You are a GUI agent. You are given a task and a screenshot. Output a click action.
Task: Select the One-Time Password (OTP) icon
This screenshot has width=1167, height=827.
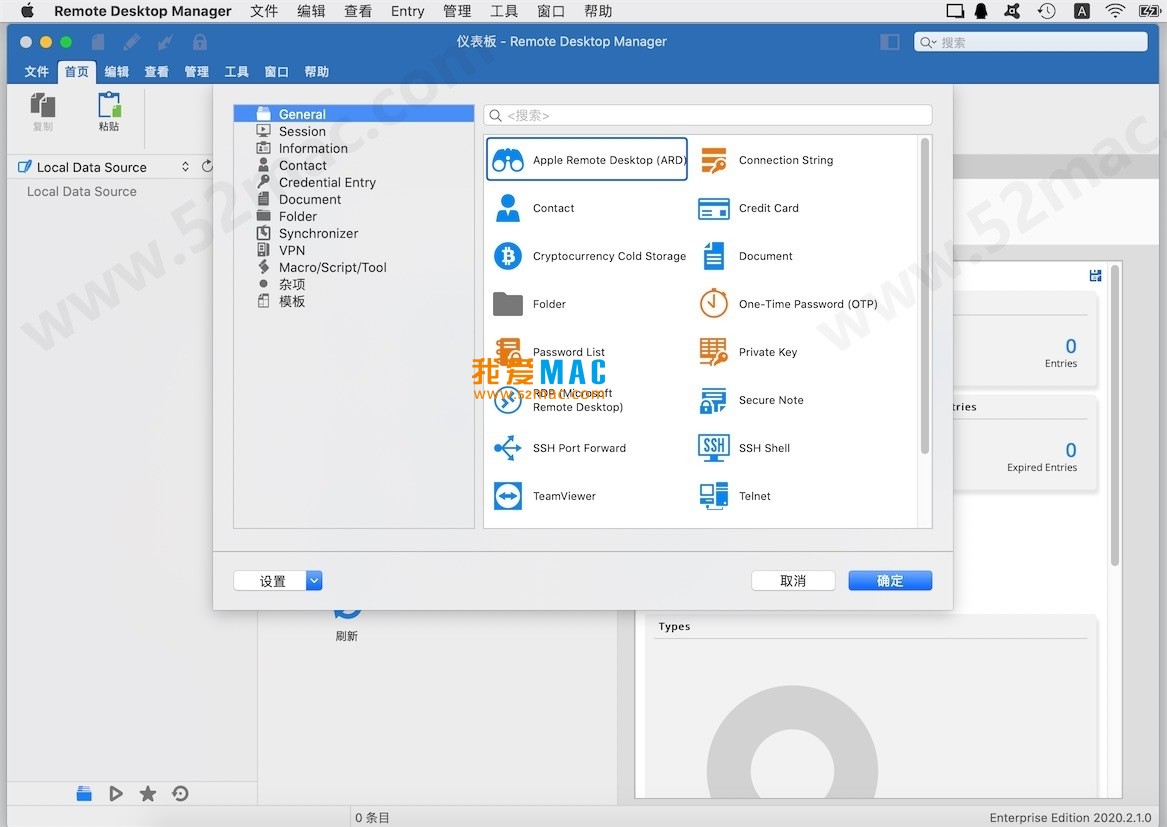tap(714, 304)
